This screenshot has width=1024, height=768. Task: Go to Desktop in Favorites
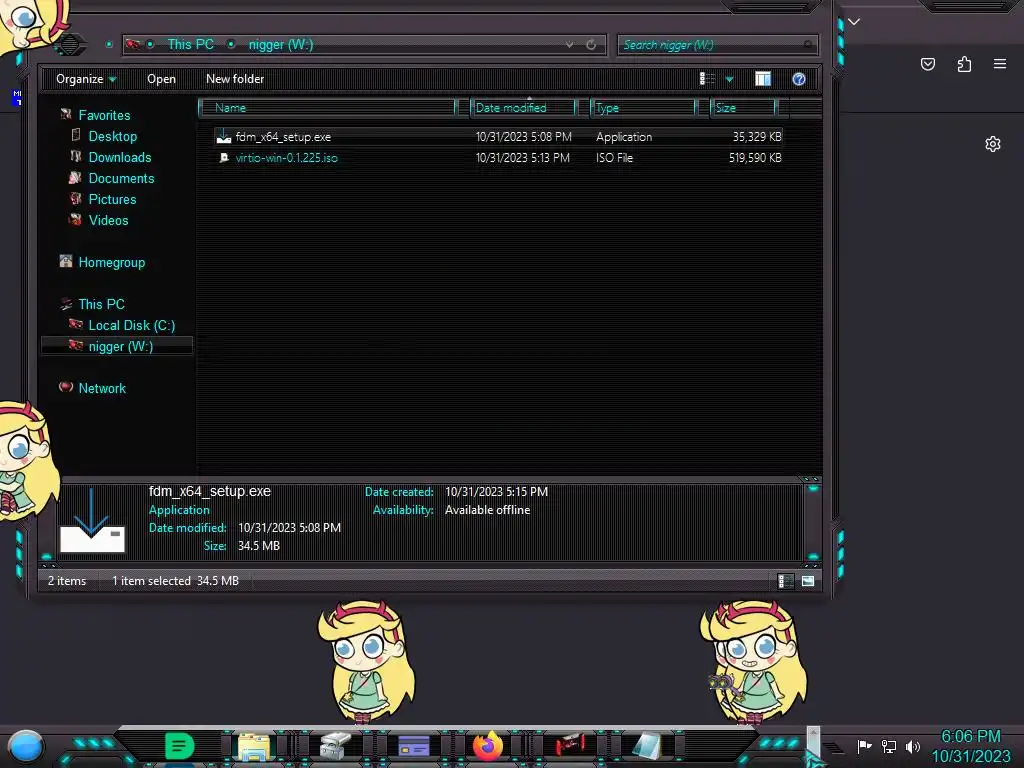113,136
